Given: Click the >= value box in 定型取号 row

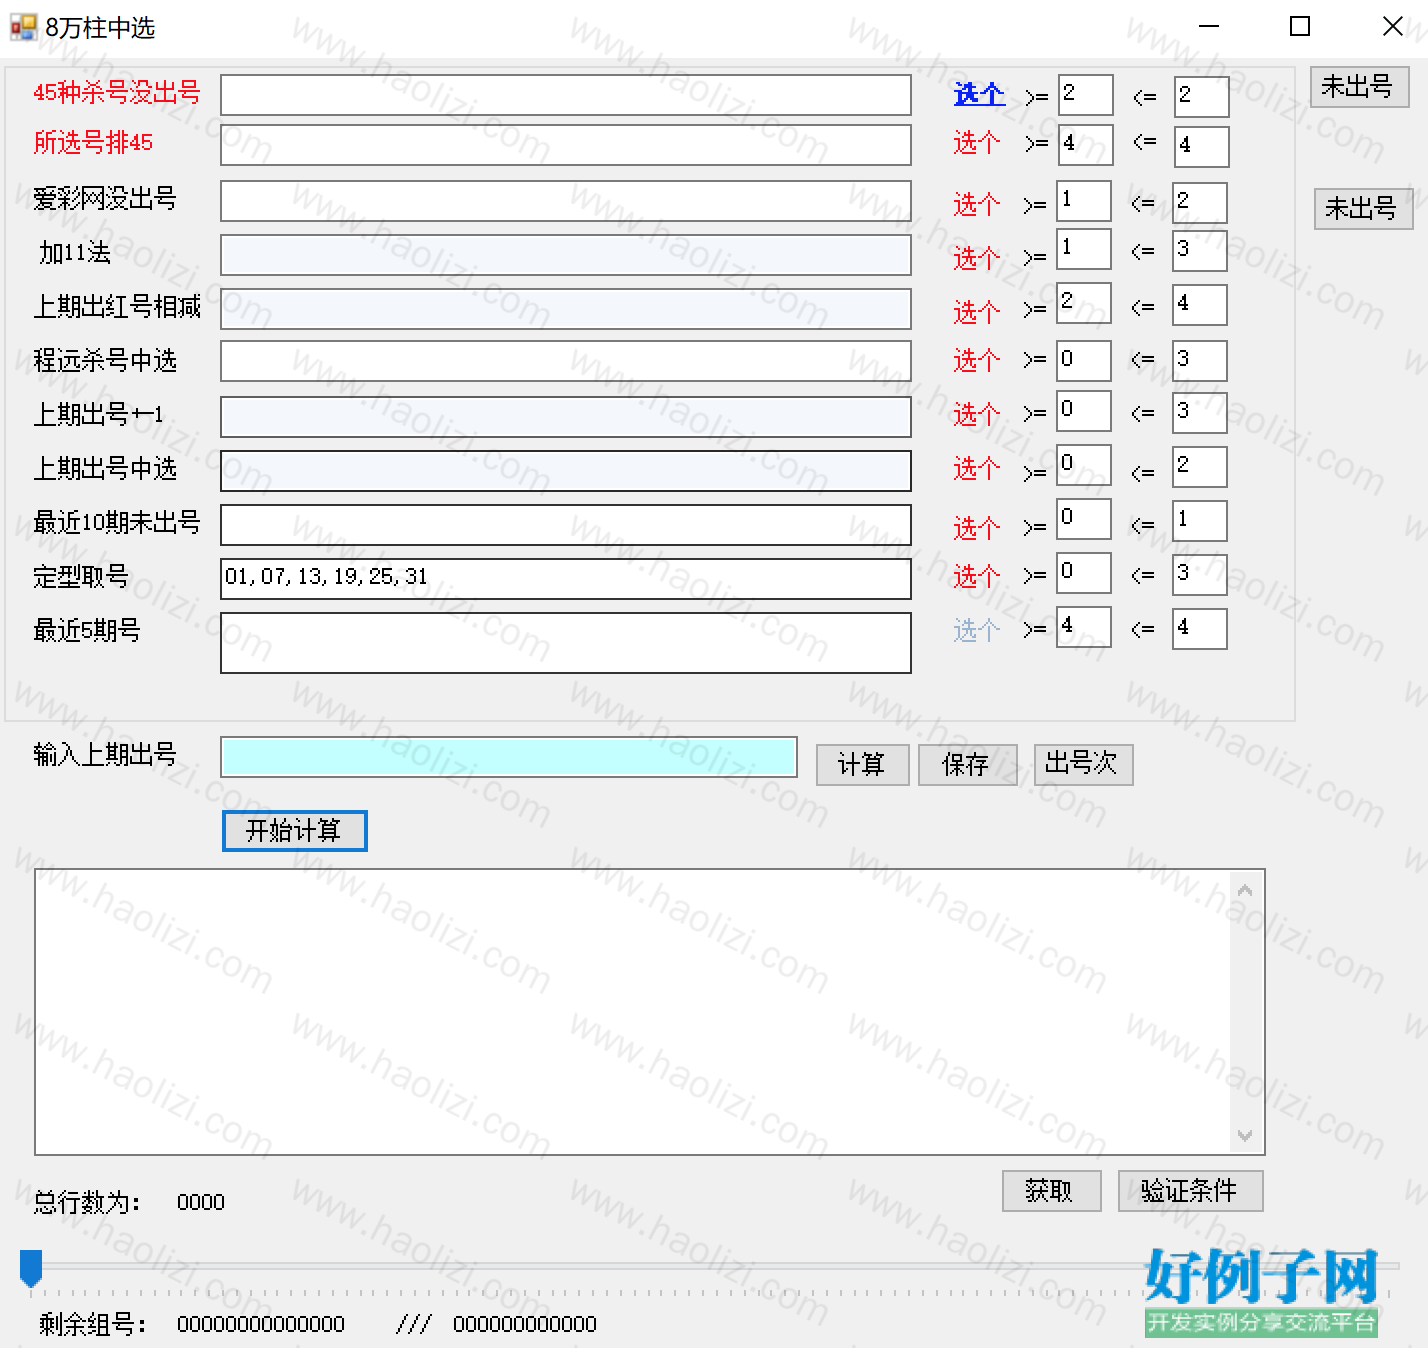Looking at the screenshot, I should [x=1084, y=573].
